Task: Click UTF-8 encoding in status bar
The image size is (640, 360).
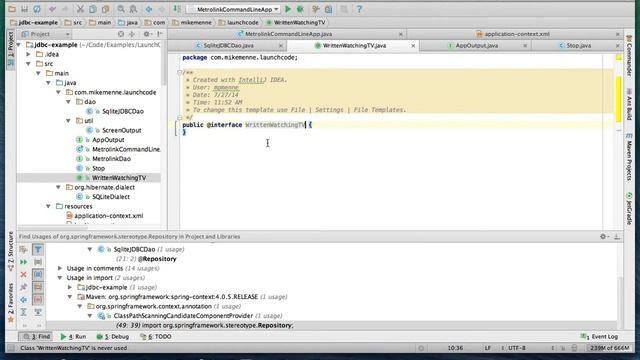Action: pyautogui.click(x=516, y=348)
